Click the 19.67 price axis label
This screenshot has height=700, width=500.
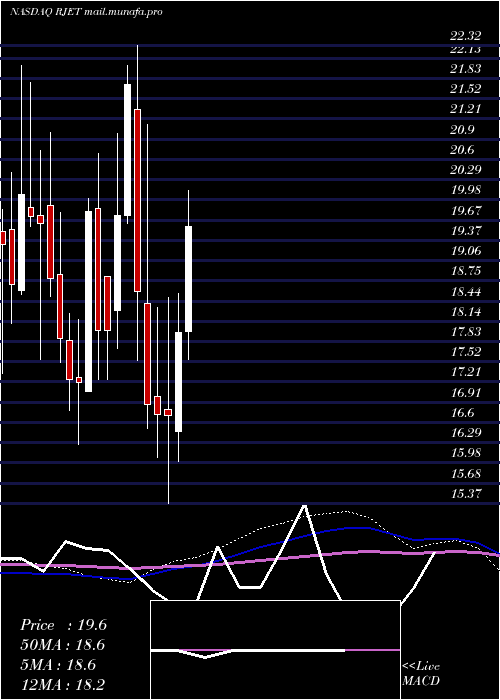(465, 210)
